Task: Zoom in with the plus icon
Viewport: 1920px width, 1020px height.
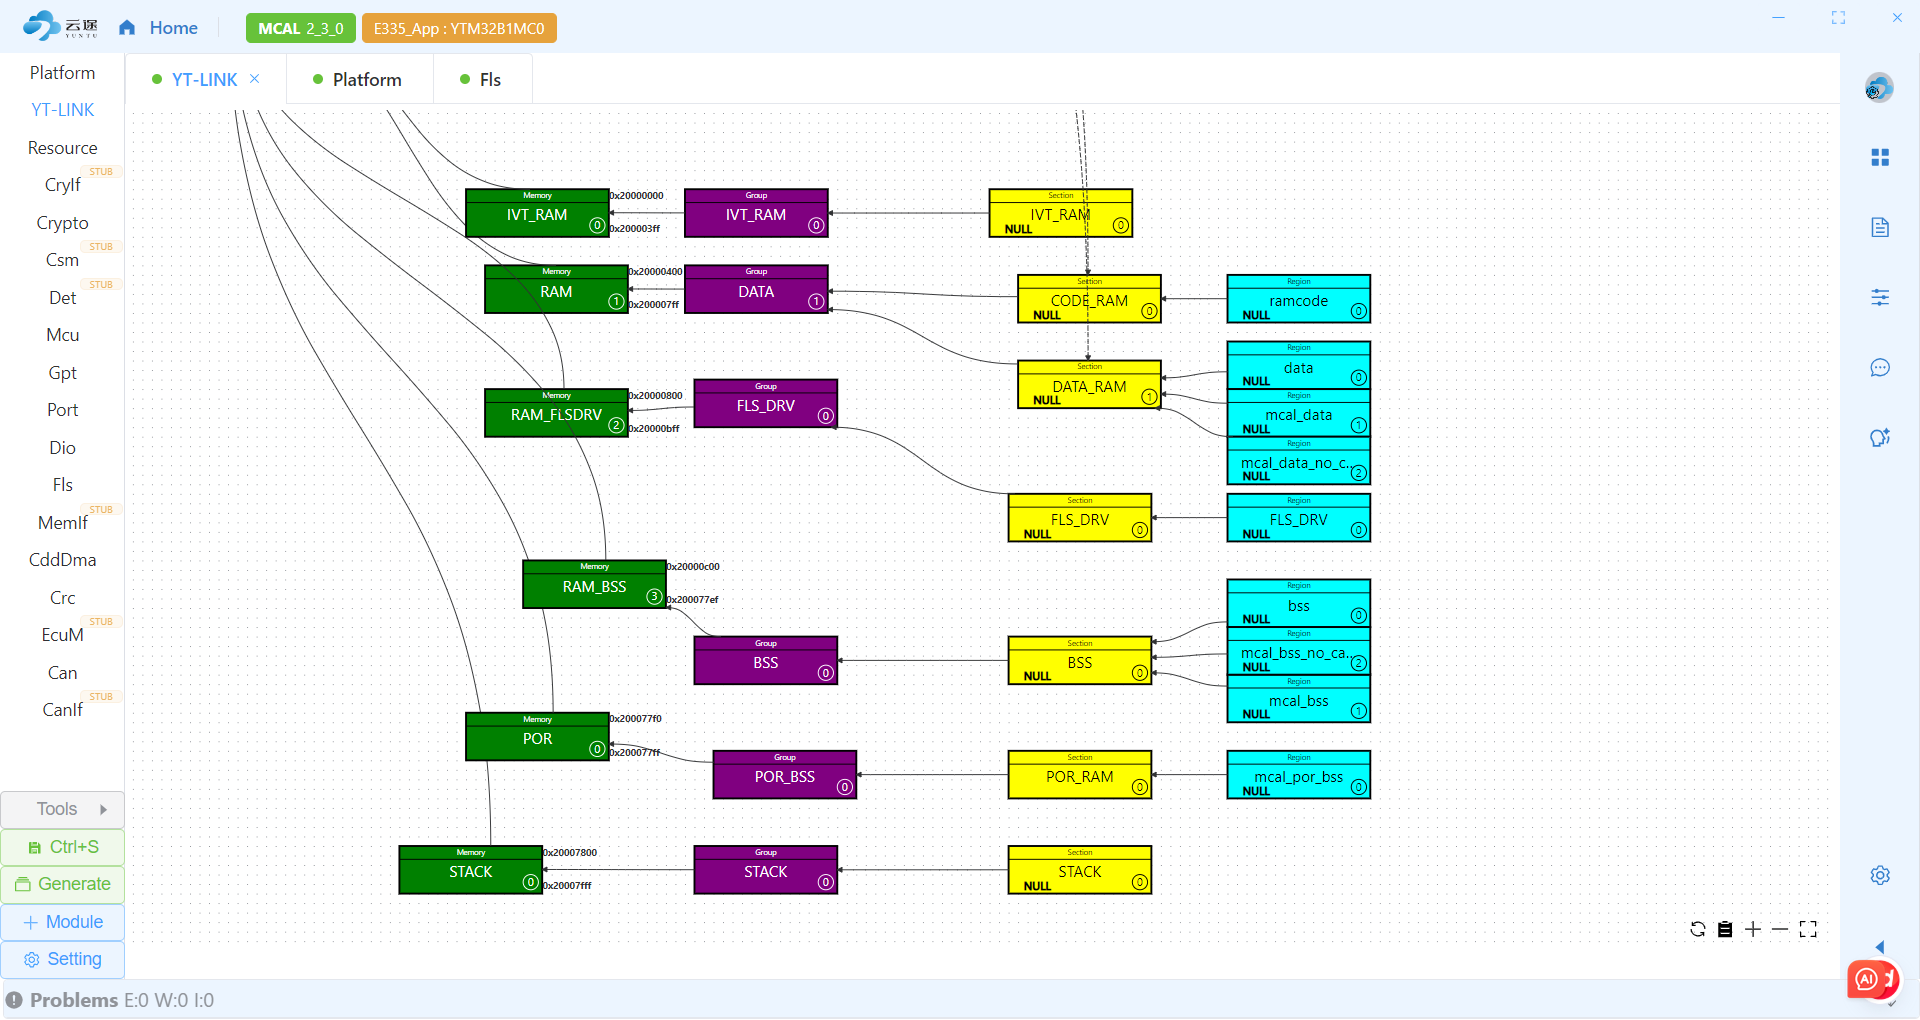Action: point(1753,929)
